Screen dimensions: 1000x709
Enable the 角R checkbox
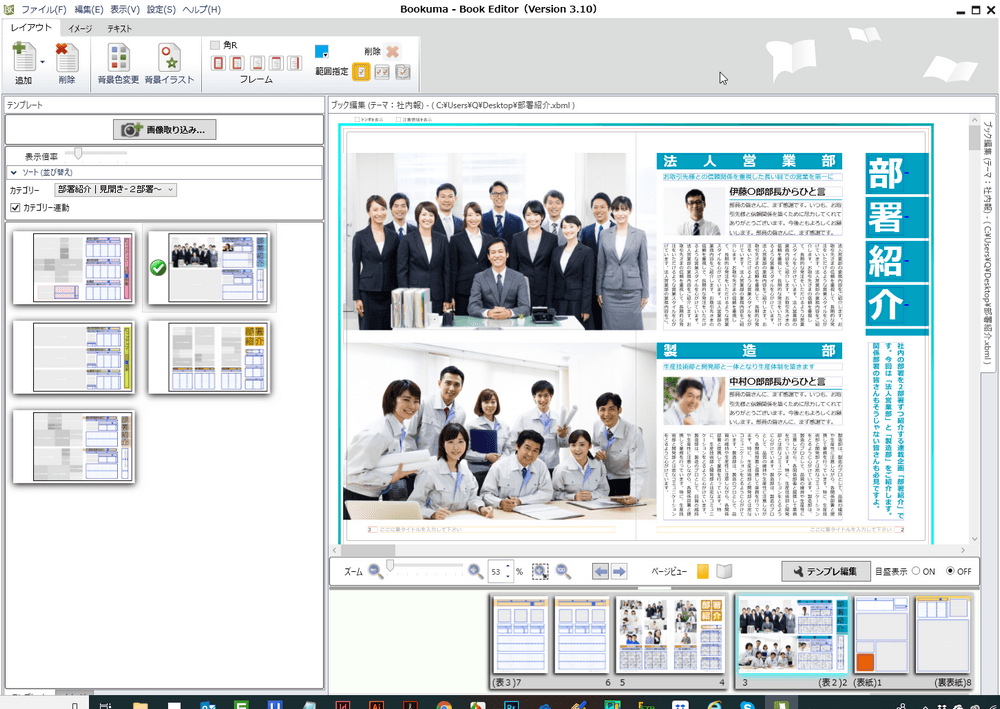pos(214,44)
